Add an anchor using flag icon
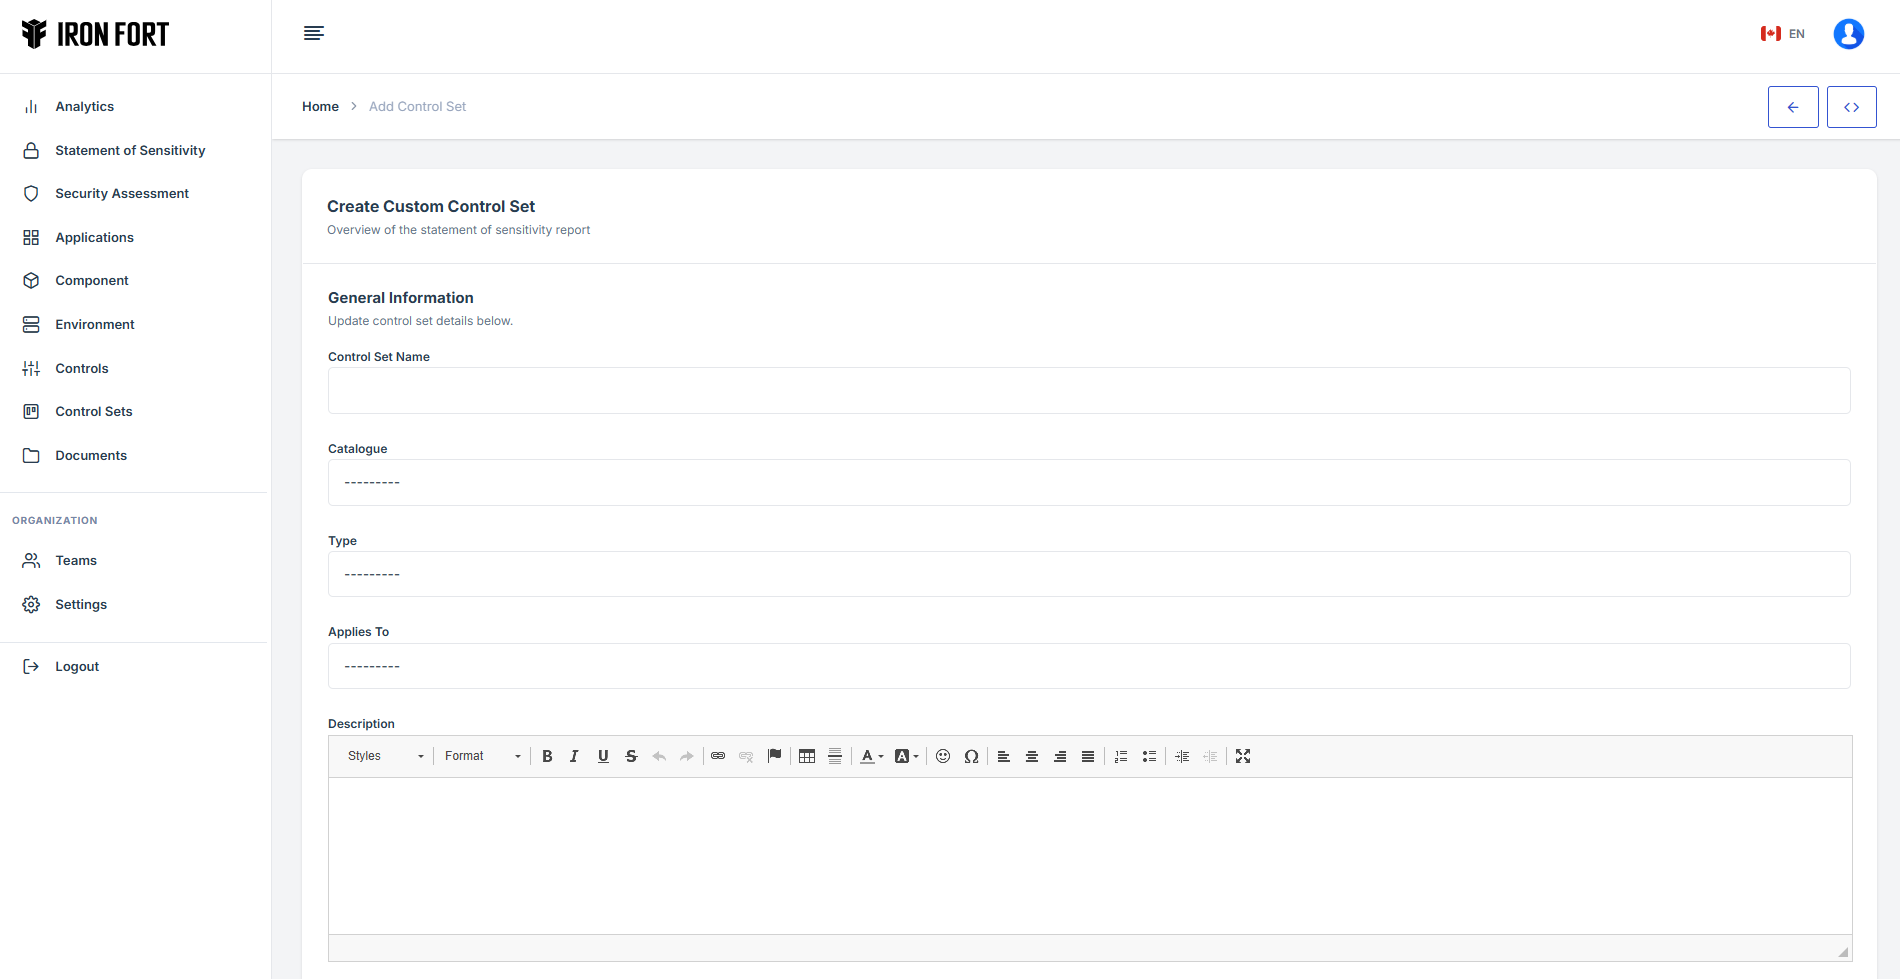The height and width of the screenshot is (979, 1900). tap(774, 757)
